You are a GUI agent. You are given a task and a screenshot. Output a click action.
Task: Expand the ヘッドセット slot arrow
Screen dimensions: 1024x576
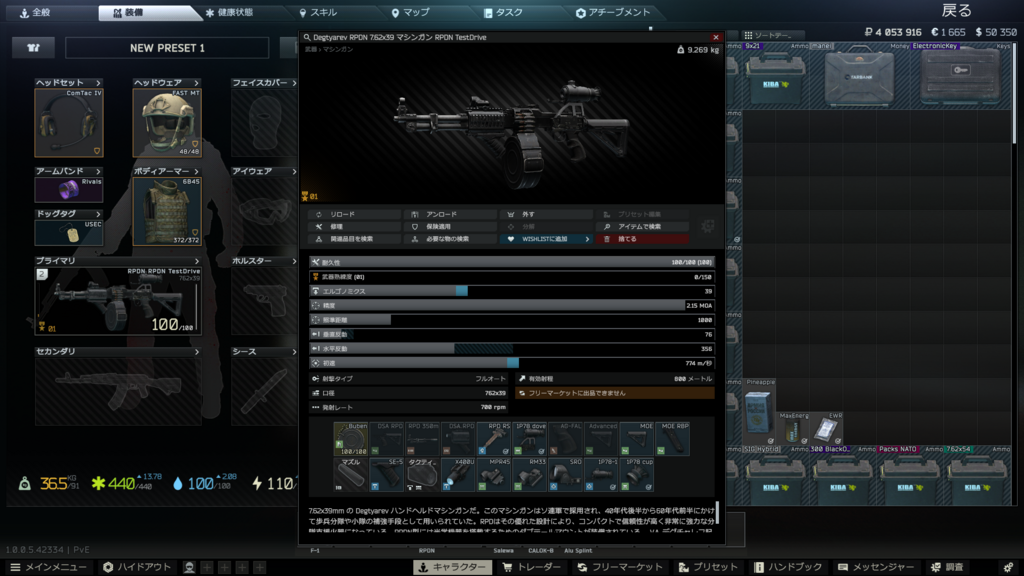97,83
